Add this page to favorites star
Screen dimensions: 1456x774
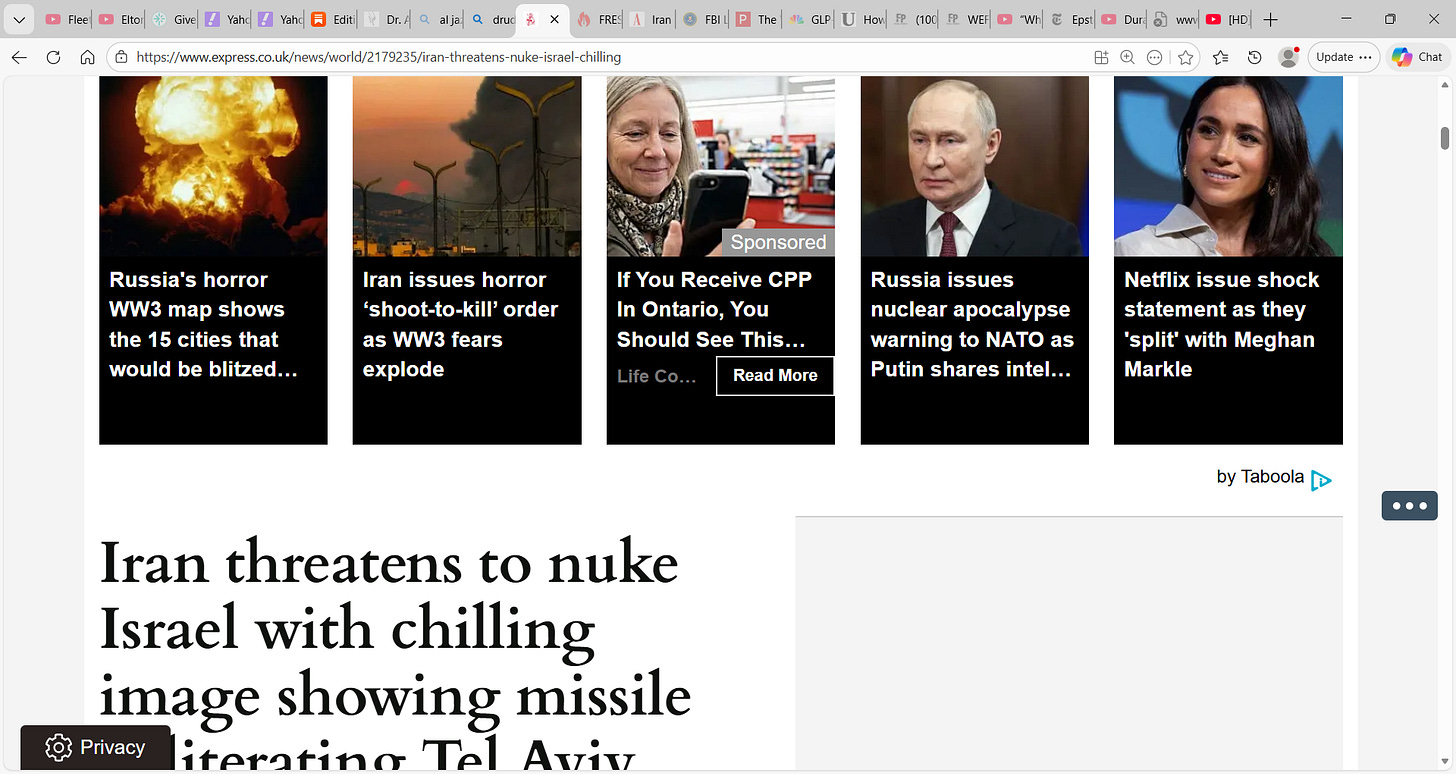point(1186,57)
